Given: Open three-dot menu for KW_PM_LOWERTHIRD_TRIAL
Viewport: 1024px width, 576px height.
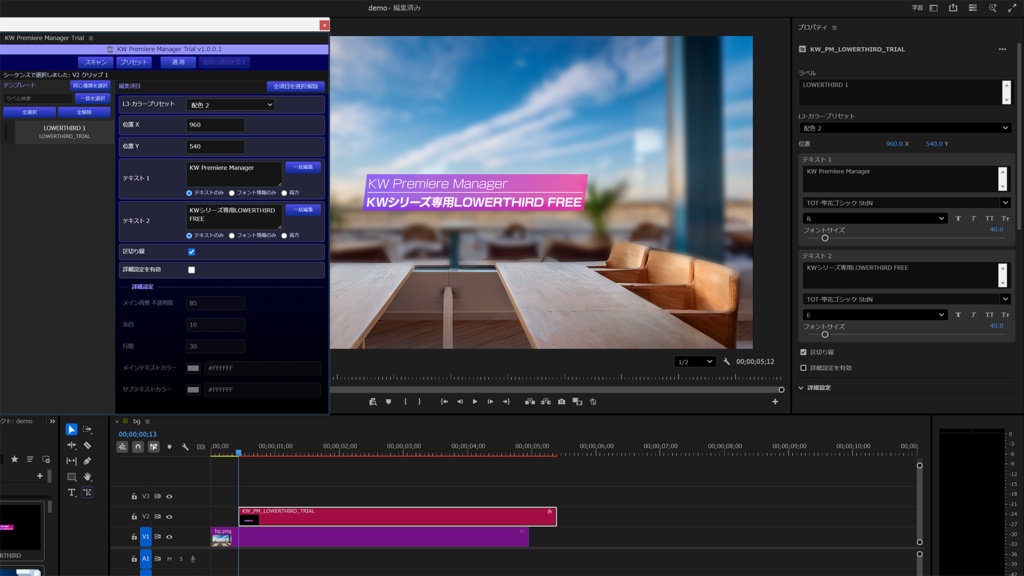Looking at the screenshot, I should point(1002,49).
